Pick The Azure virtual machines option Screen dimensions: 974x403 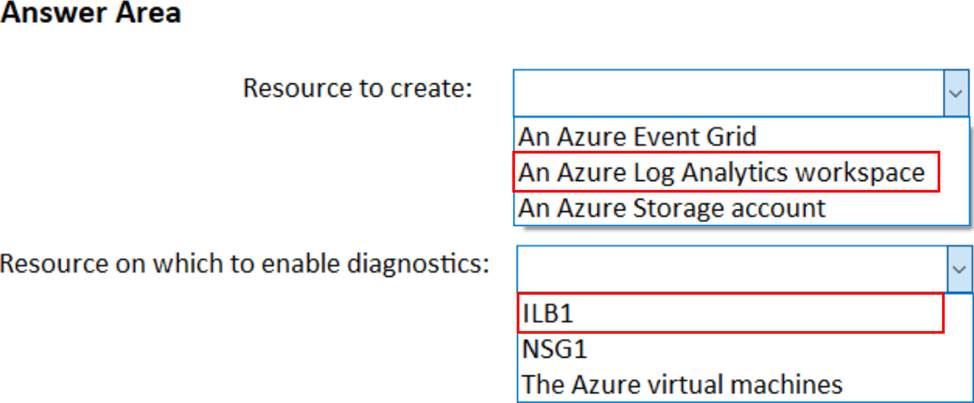[681, 383]
